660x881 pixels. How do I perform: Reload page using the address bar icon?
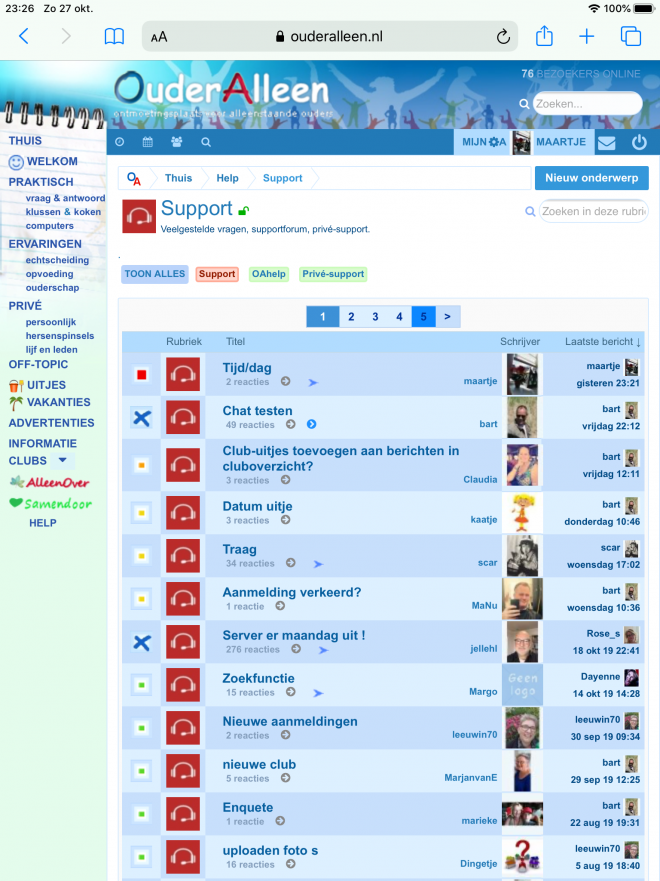pyautogui.click(x=503, y=37)
